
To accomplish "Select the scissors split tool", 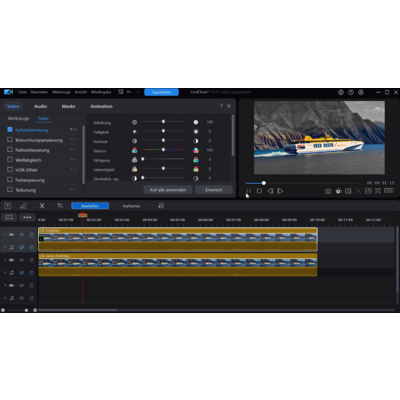I will (x=42, y=206).
